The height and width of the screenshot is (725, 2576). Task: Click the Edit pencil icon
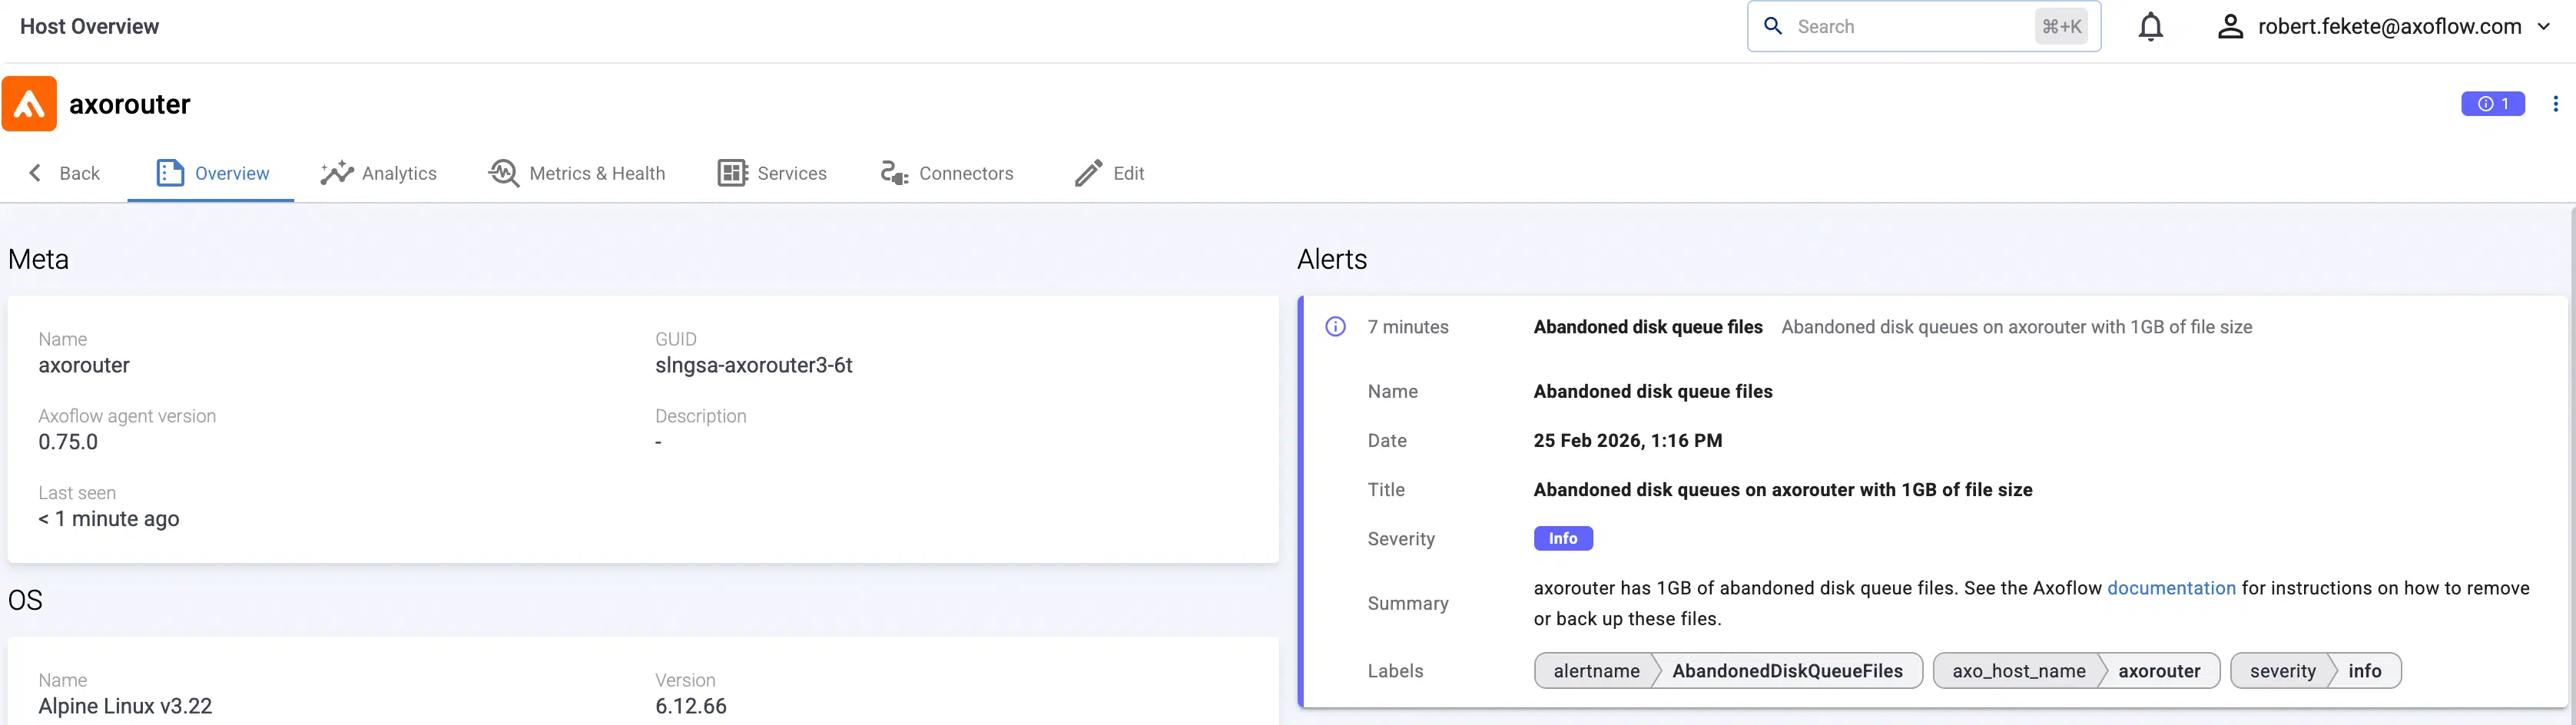coord(1088,173)
